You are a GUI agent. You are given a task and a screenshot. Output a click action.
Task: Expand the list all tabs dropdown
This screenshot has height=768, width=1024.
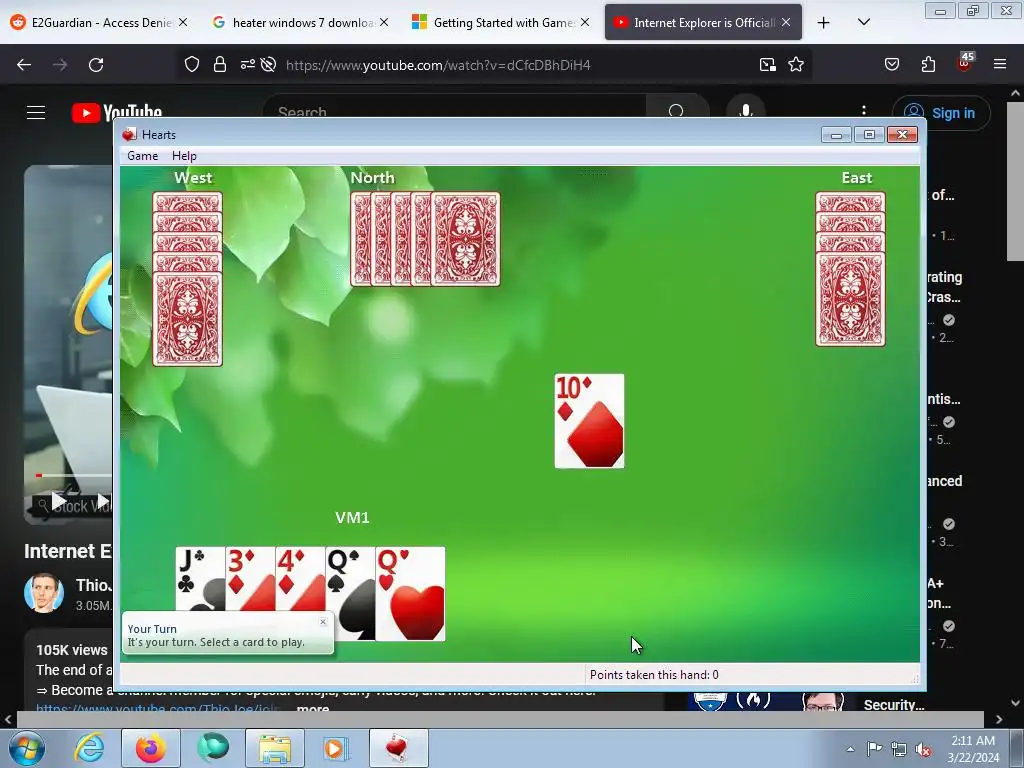(863, 22)
